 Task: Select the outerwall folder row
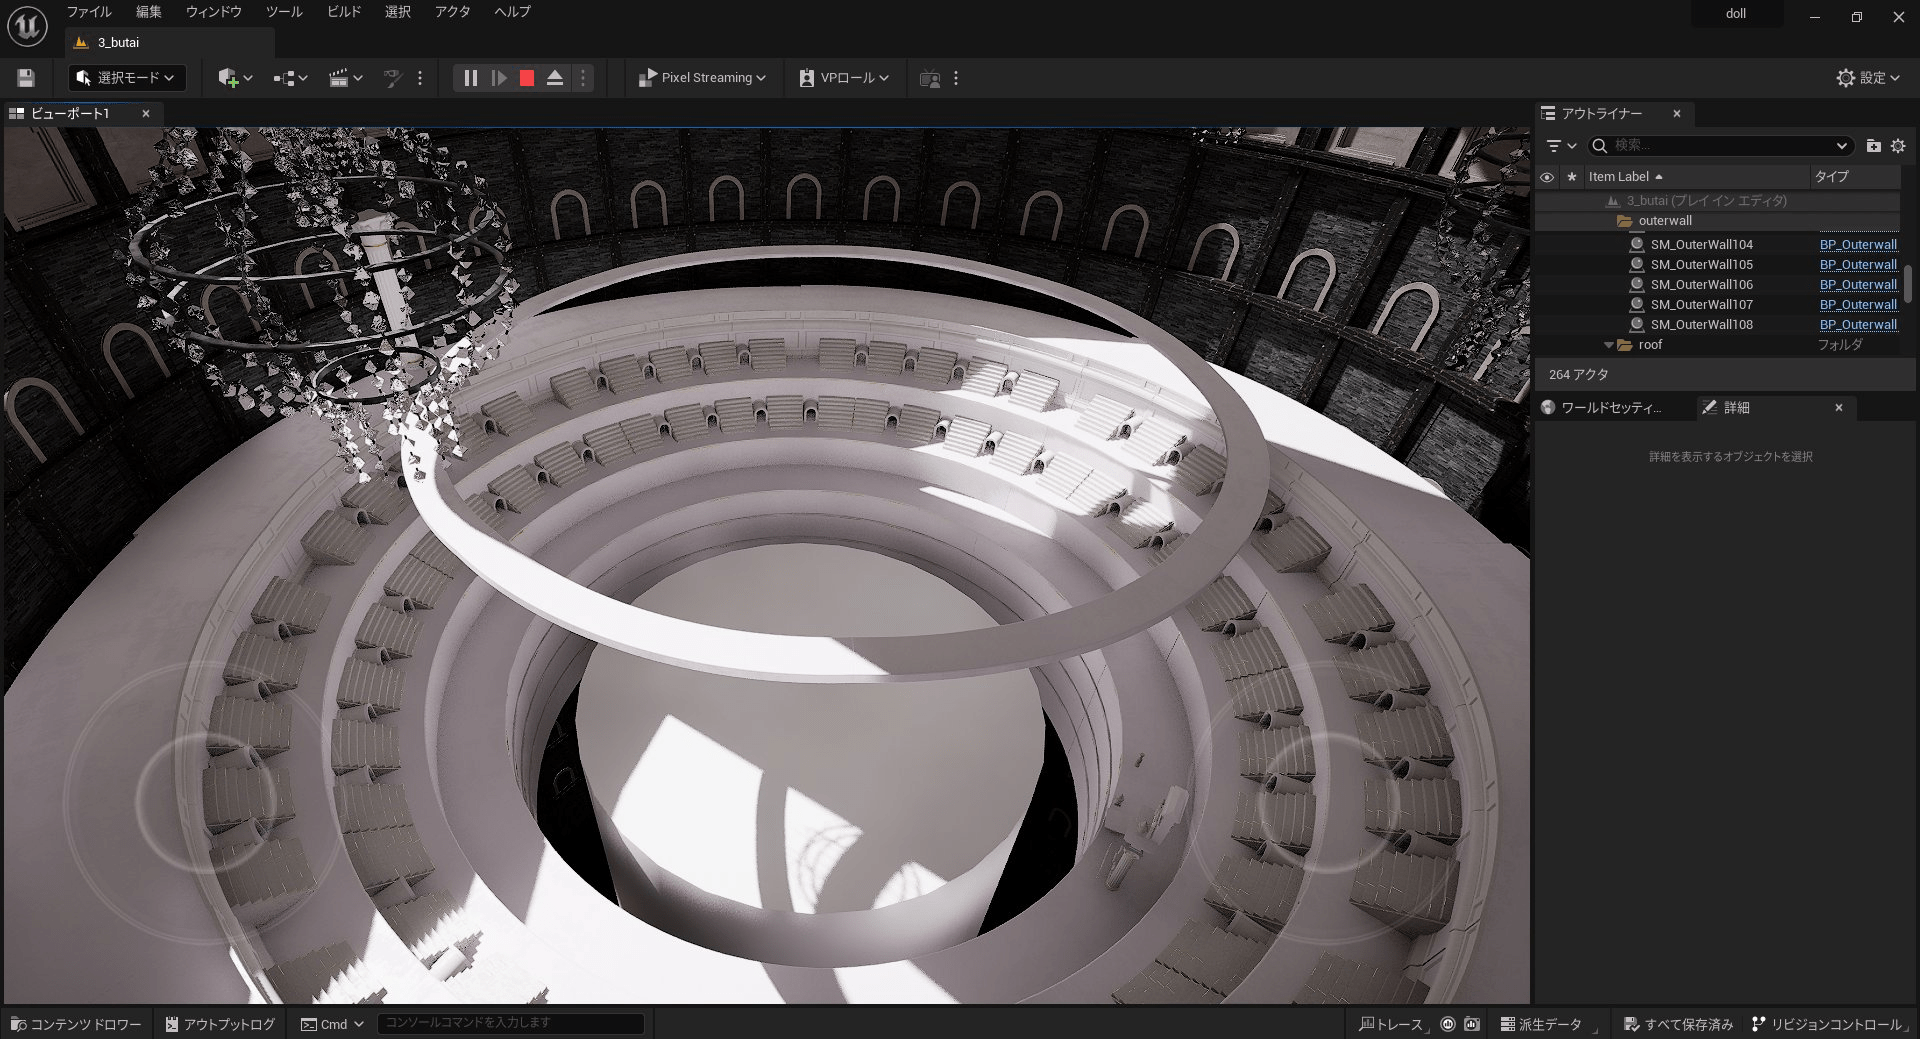point(1717,221)
